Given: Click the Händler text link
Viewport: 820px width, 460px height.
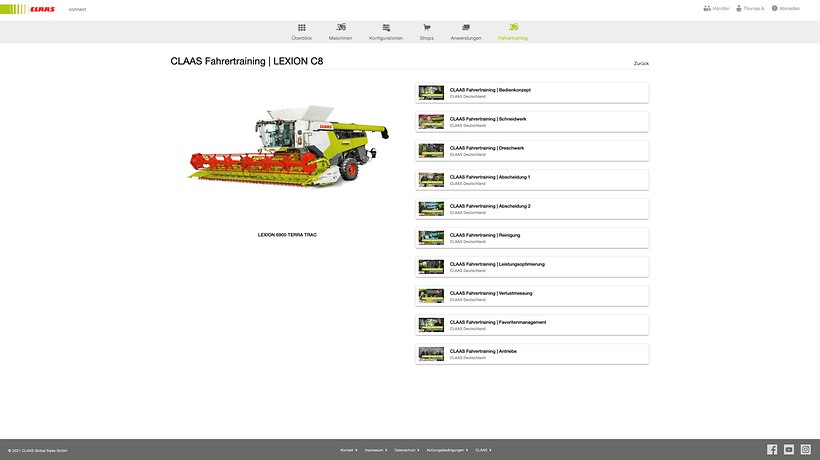Looking at the screenshot, I should coord(721,8).
